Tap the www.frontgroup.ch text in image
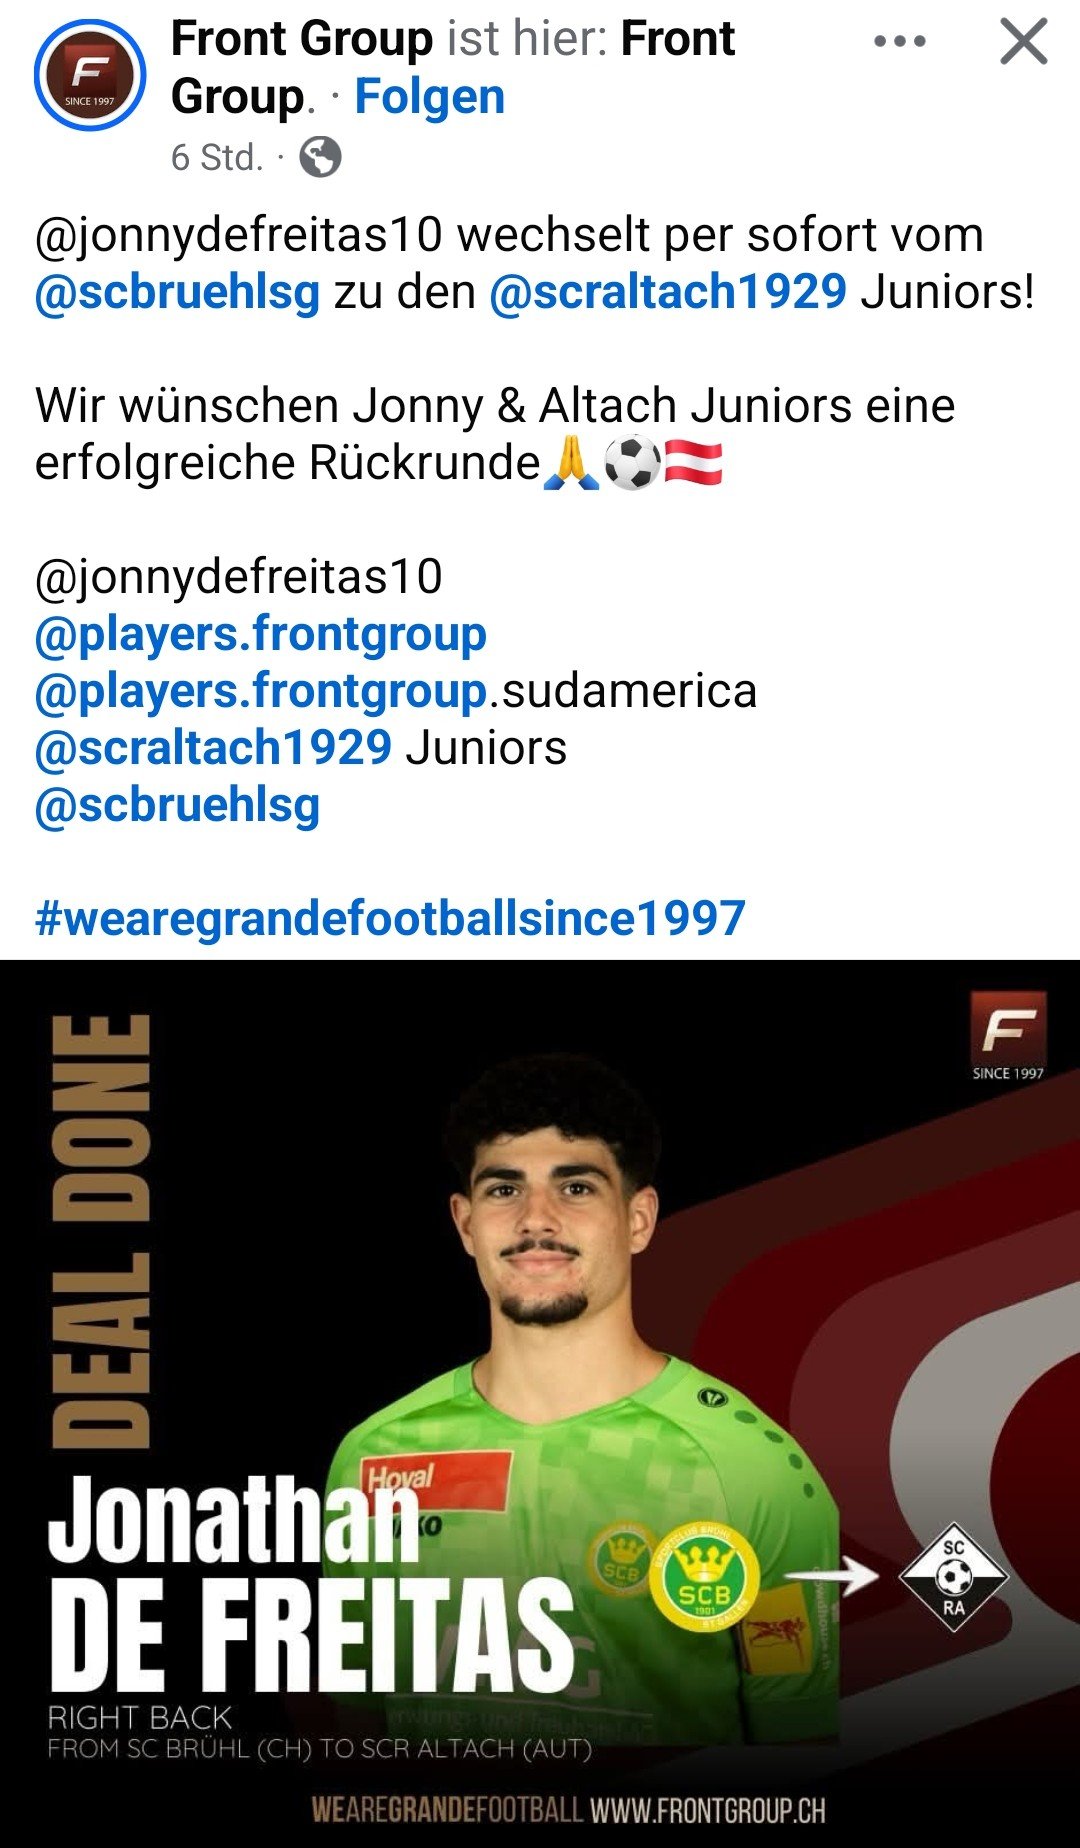This screenshot has height=1848, width=1080. [x=708, y=1811]
